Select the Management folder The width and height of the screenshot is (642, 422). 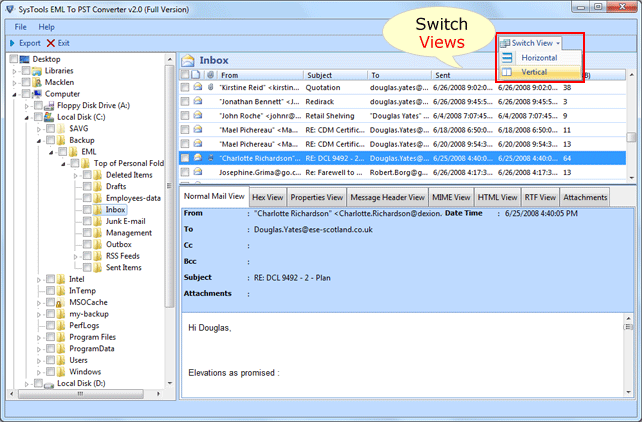129,233
